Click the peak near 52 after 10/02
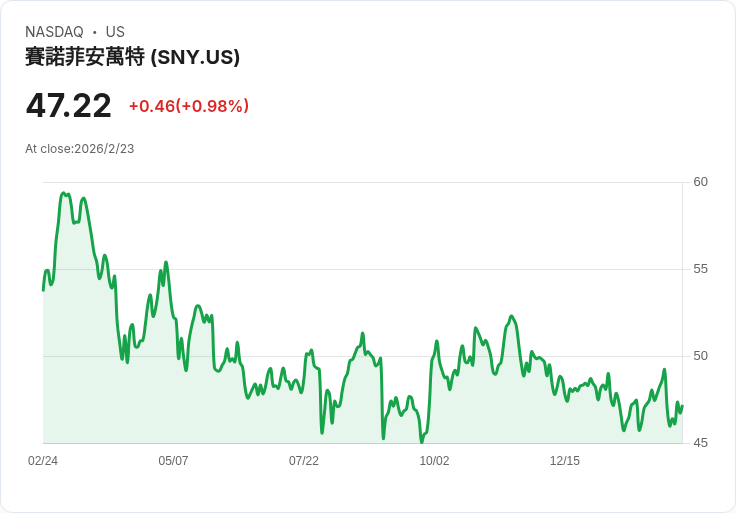Screen dimensions: 736x513 511,316
